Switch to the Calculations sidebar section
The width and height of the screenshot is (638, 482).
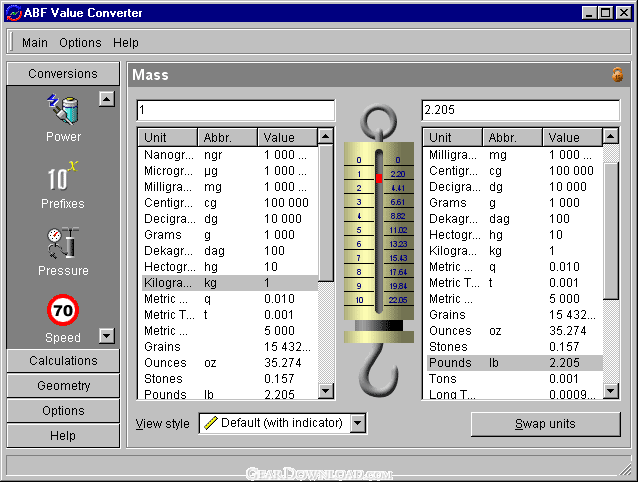pos(63,361)
